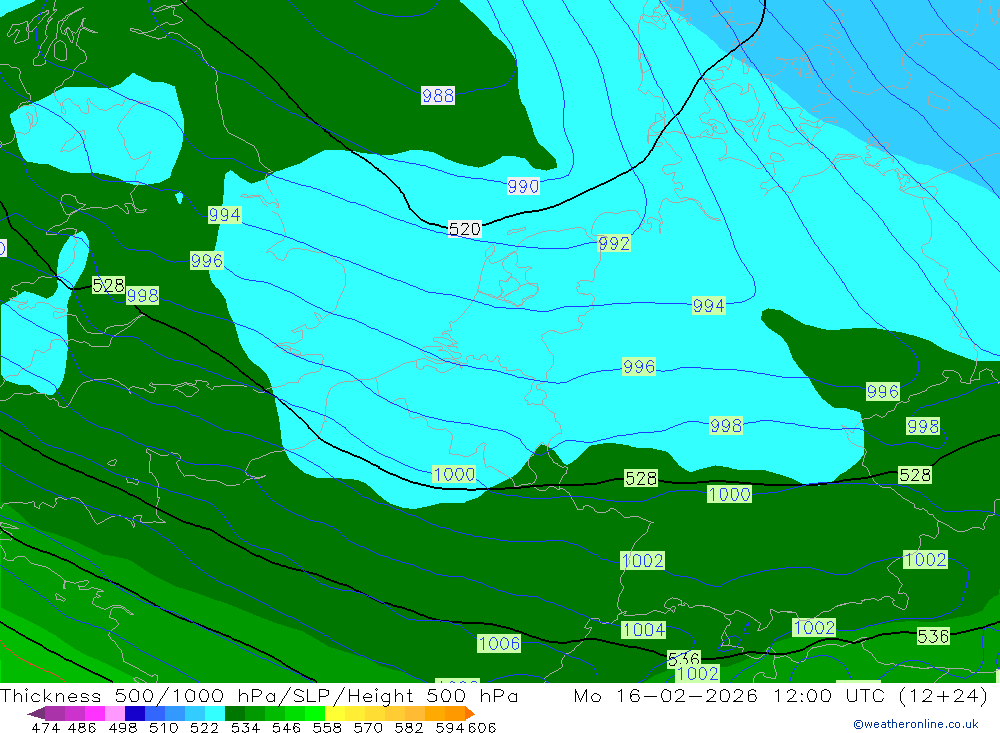Click legend value 474
1000x733 pixels.
45,727
